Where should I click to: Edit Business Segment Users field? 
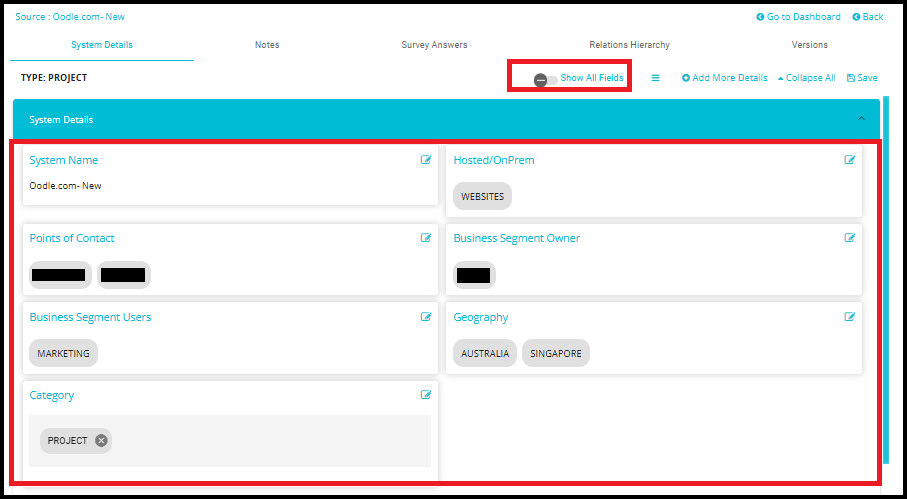pyautogui.click(x=426, y=317)
